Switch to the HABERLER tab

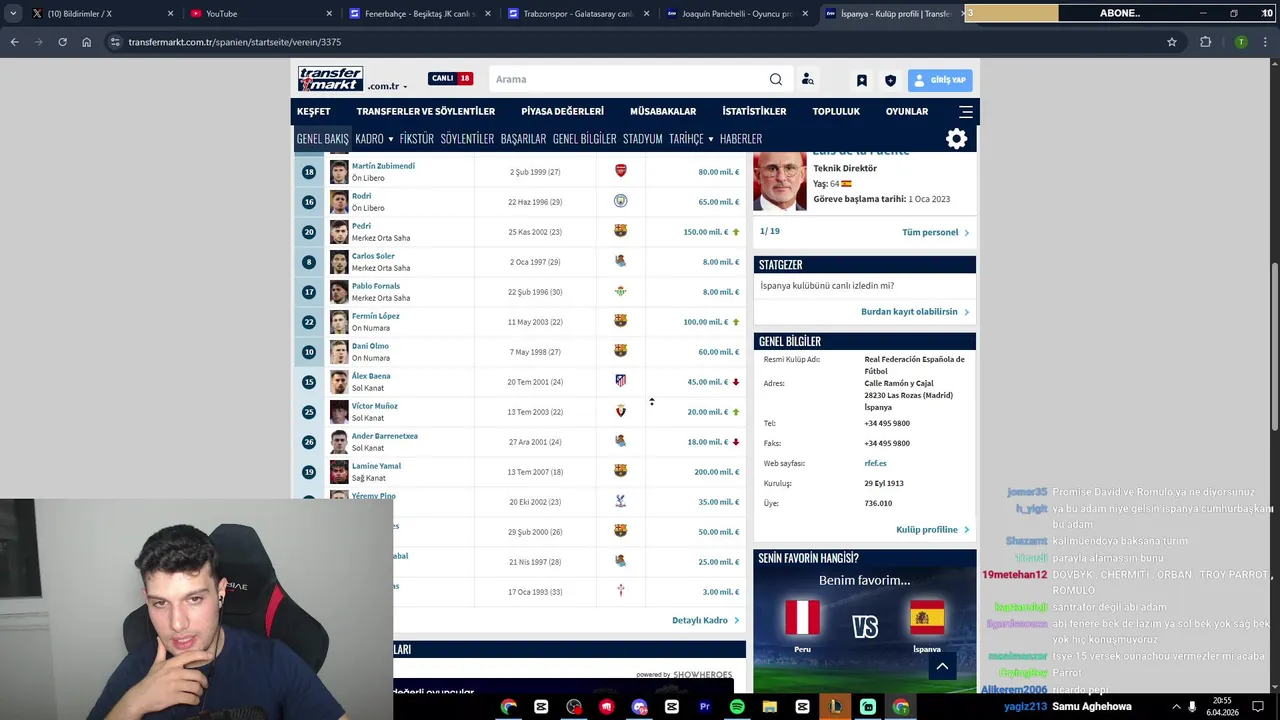tap(741, 139)
